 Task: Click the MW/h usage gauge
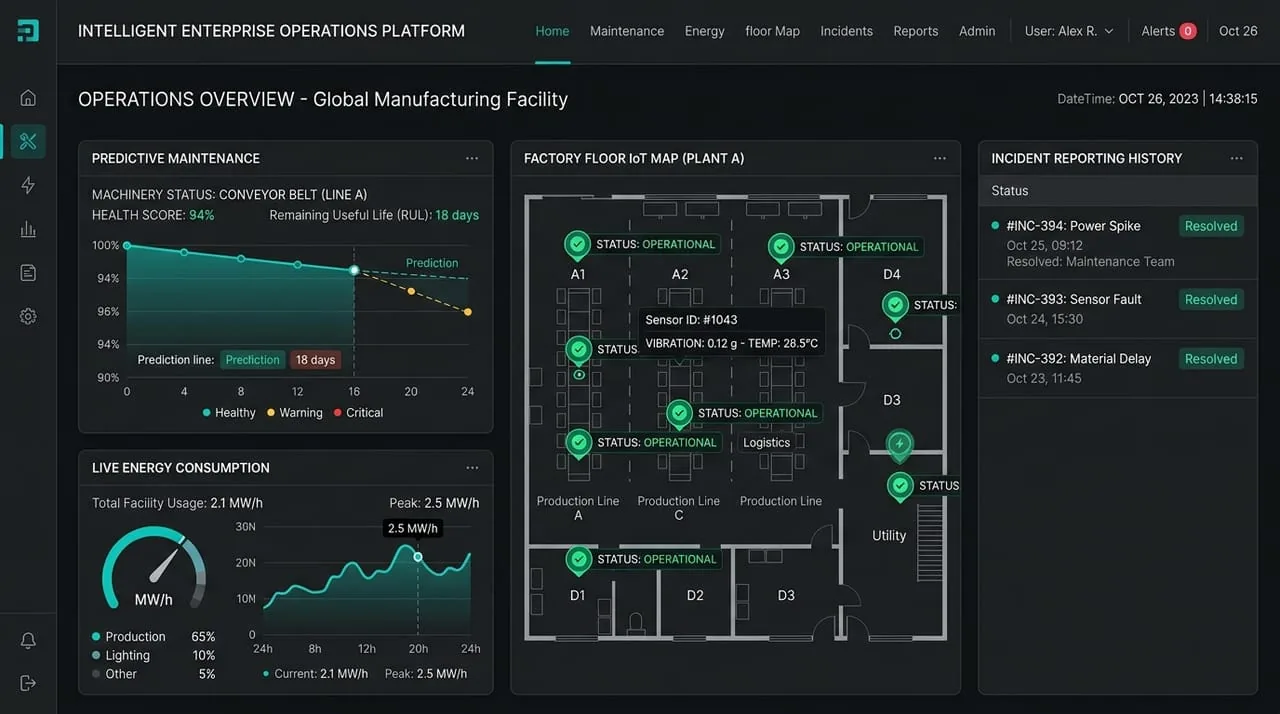[154, 570]
